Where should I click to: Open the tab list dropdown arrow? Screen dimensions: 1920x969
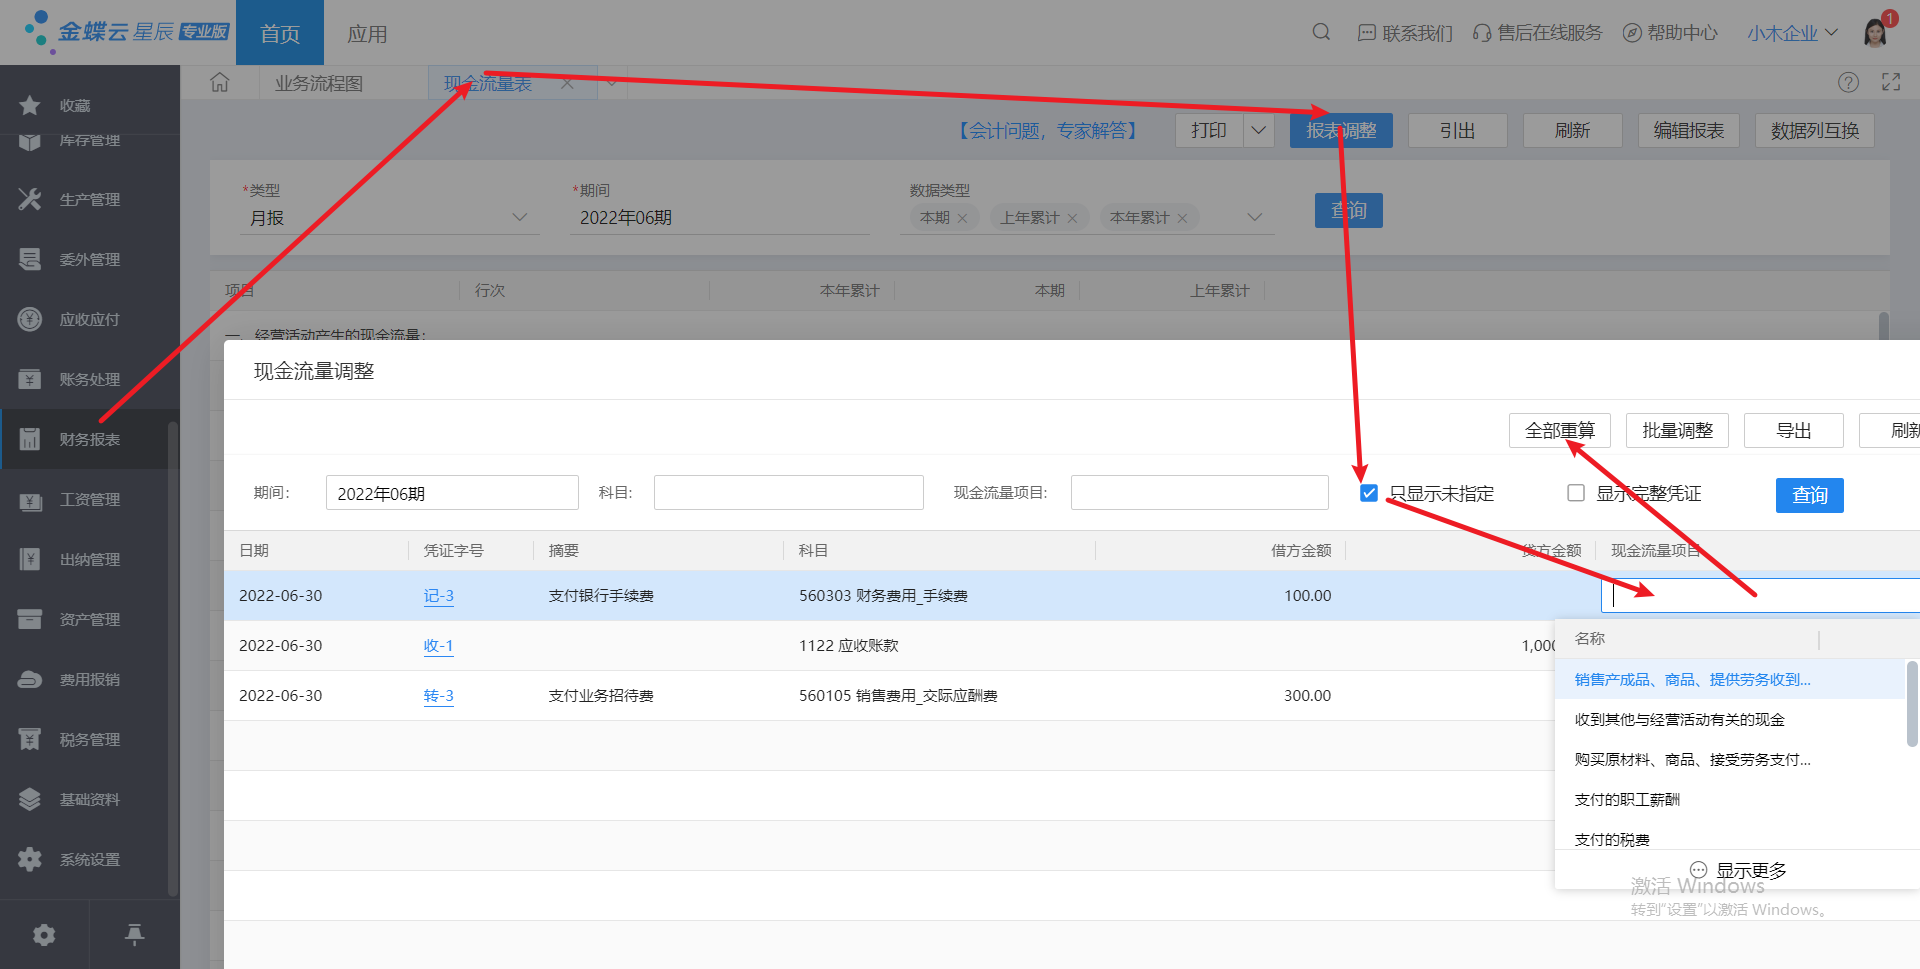pyautogui.click(x=612, y=83)
